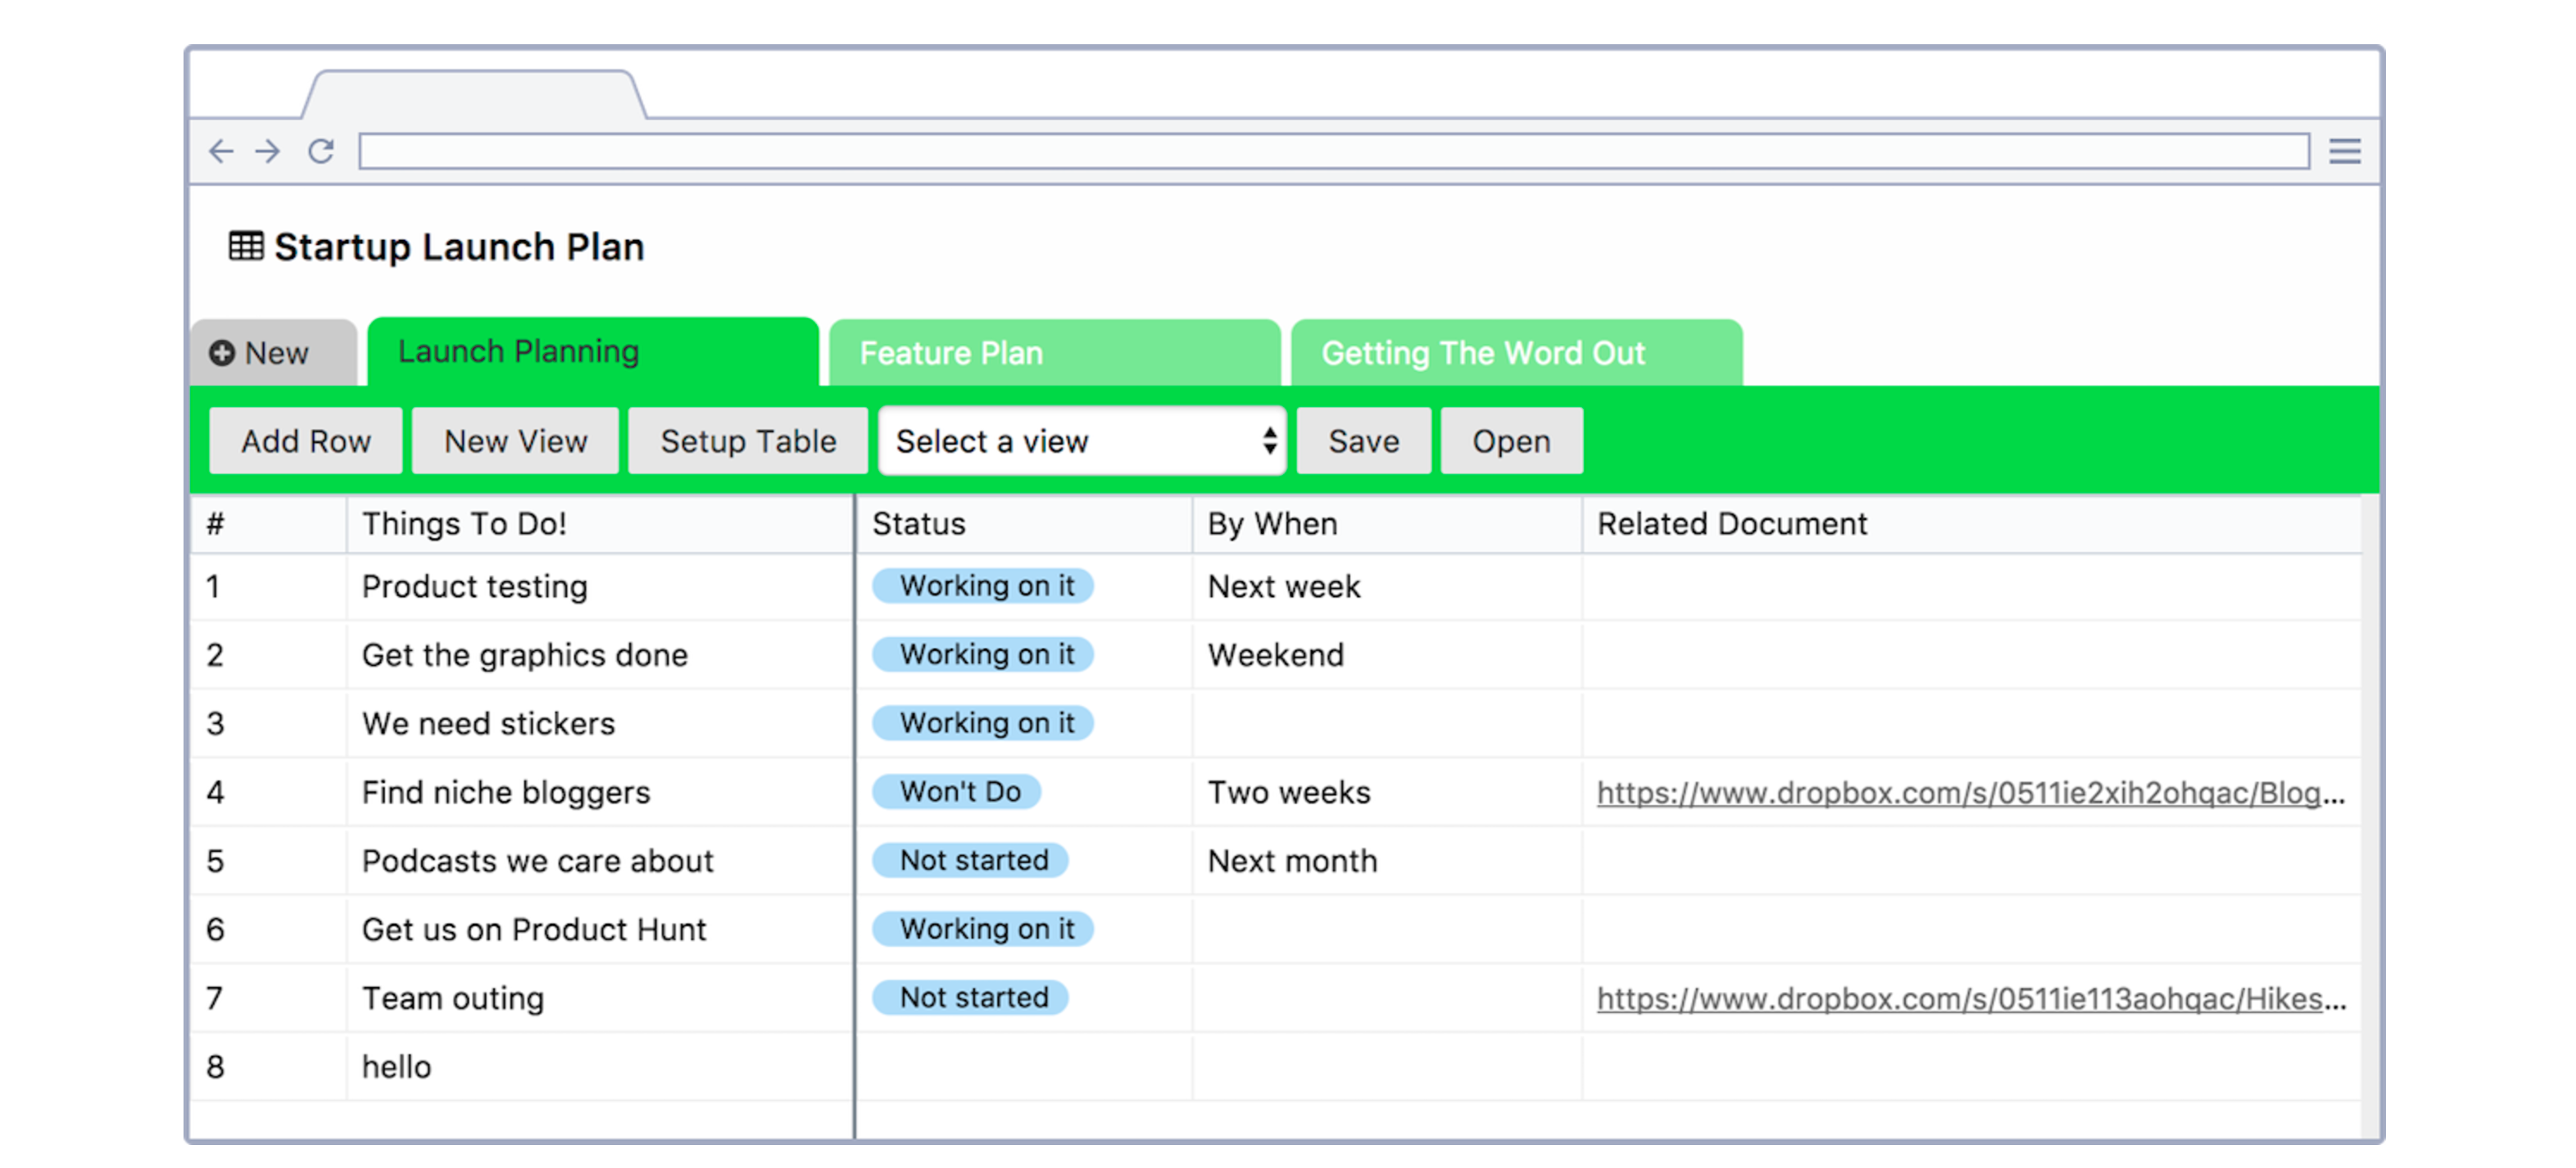Click the # column header
2576x1168 pixels.
point(268,524)
